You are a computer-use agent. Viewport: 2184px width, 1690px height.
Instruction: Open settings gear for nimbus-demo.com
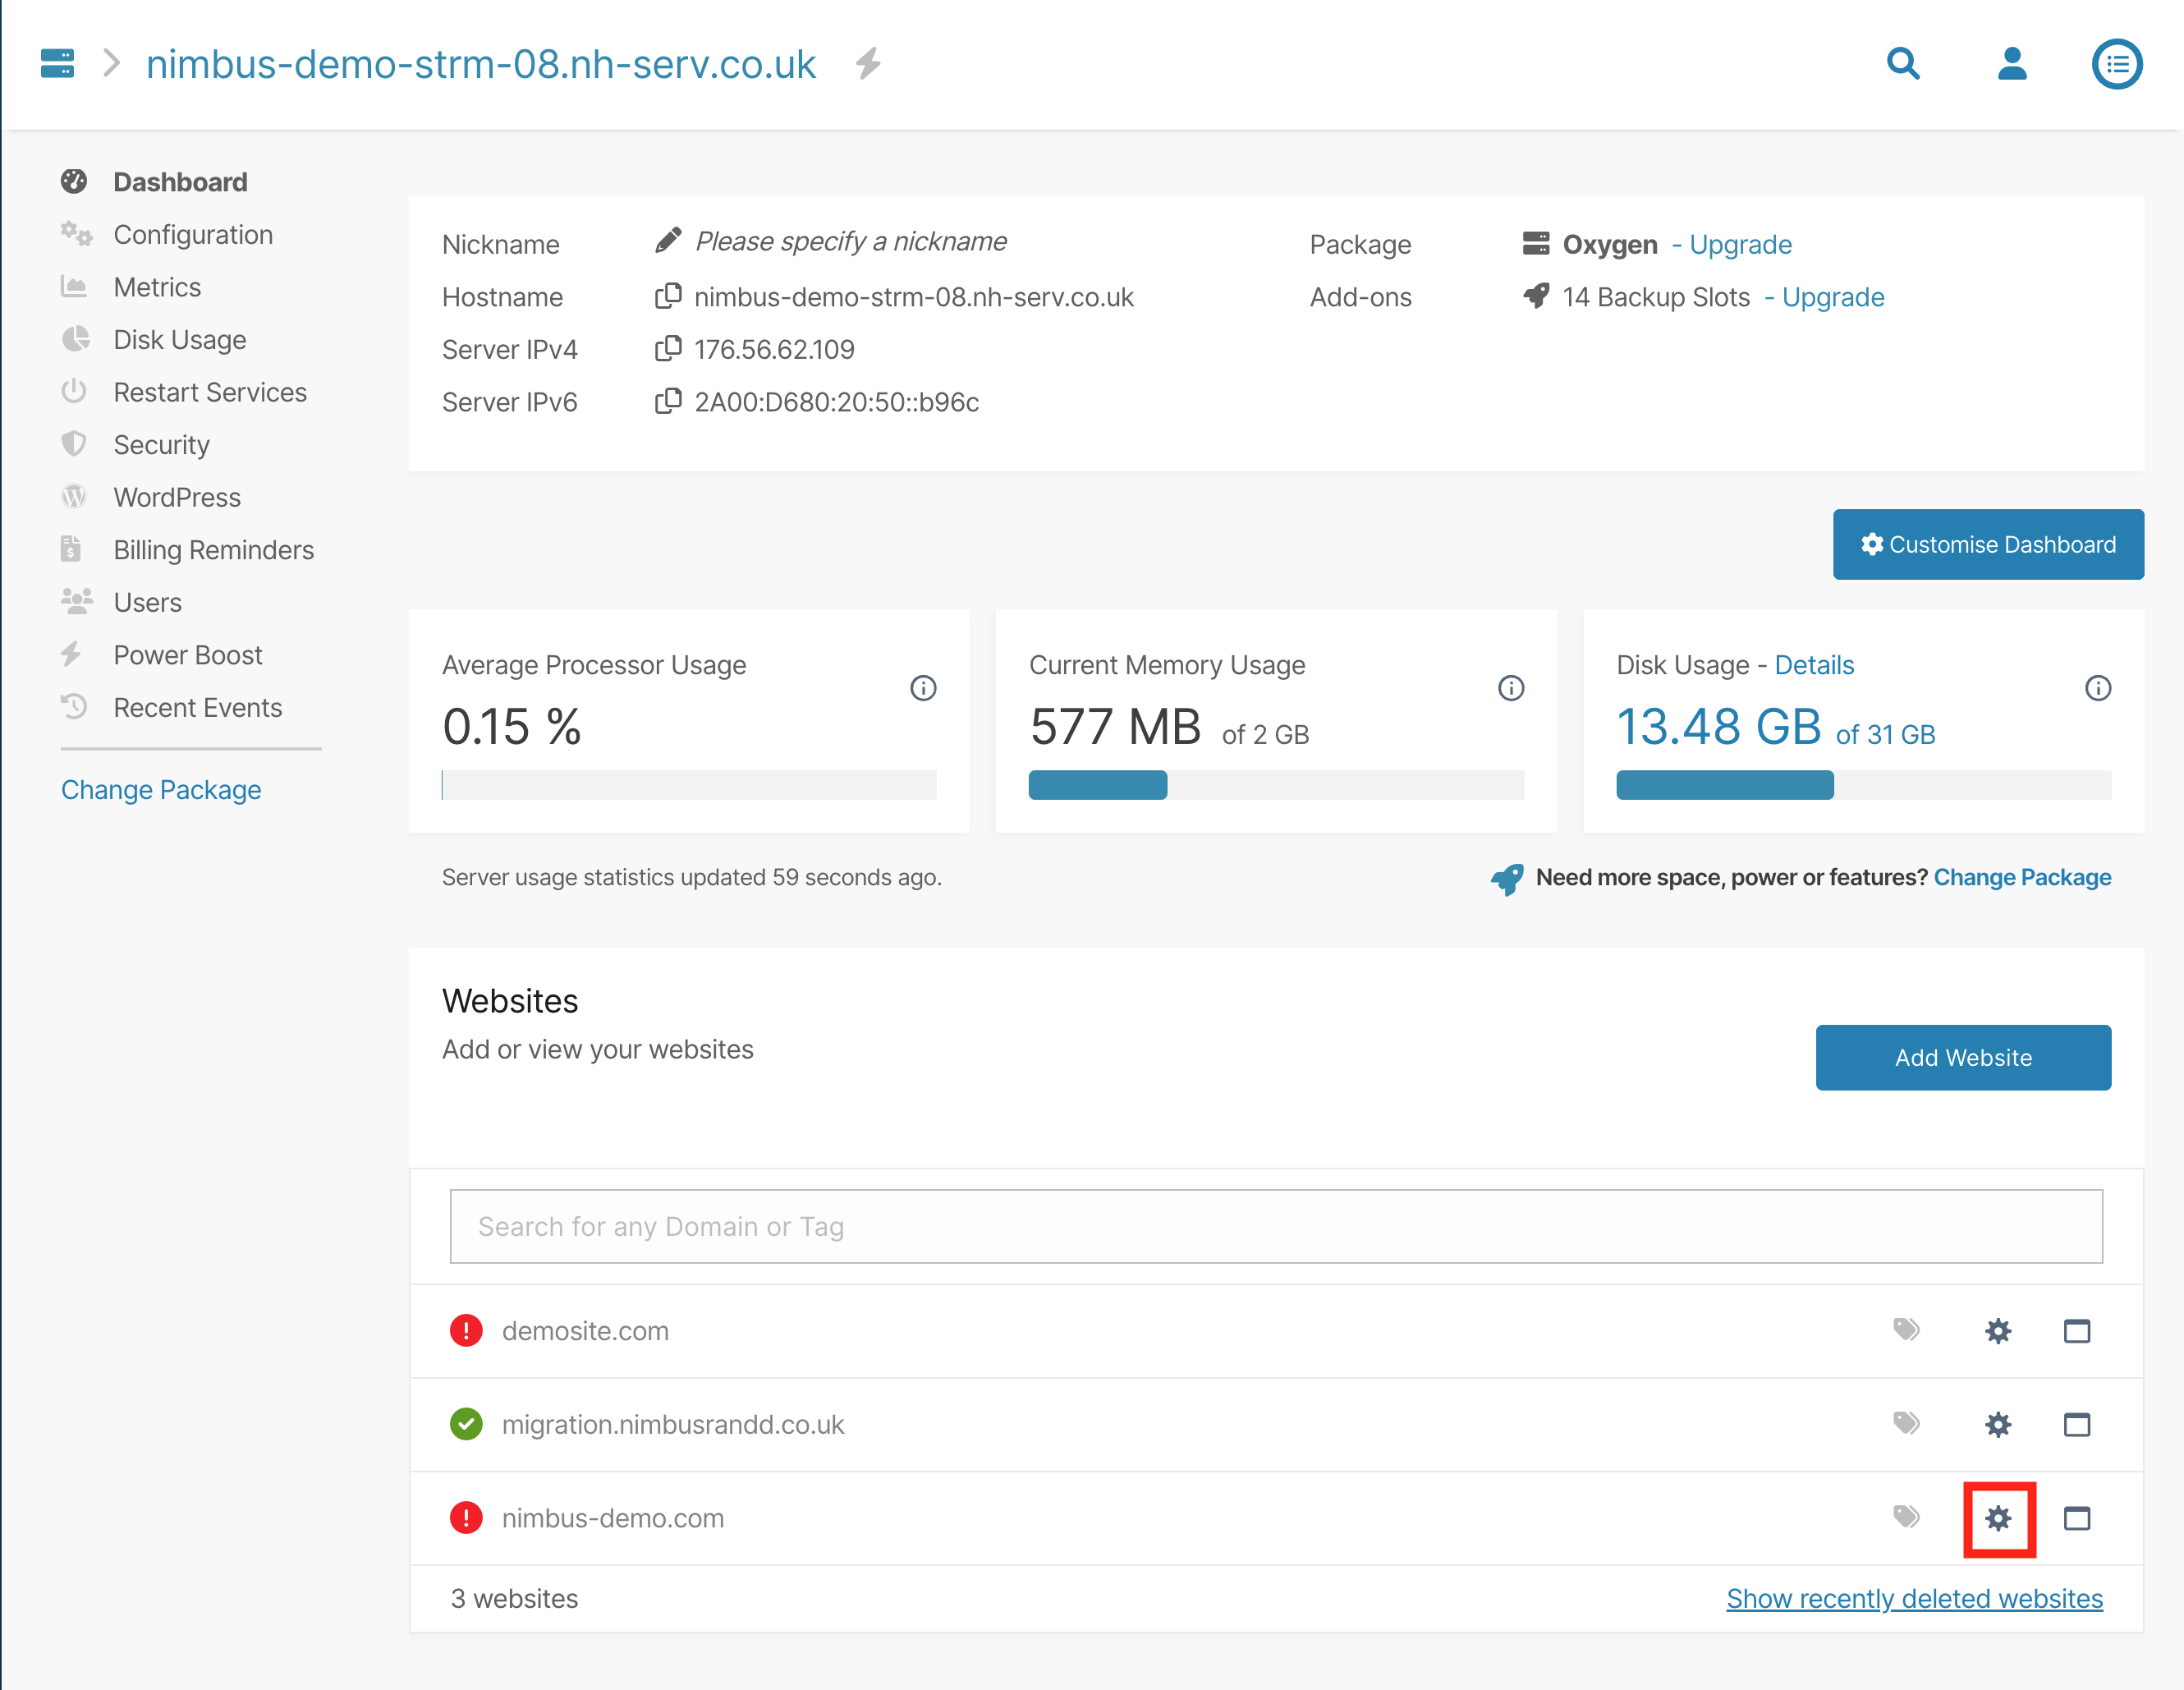click(x=1998, y=1518)
